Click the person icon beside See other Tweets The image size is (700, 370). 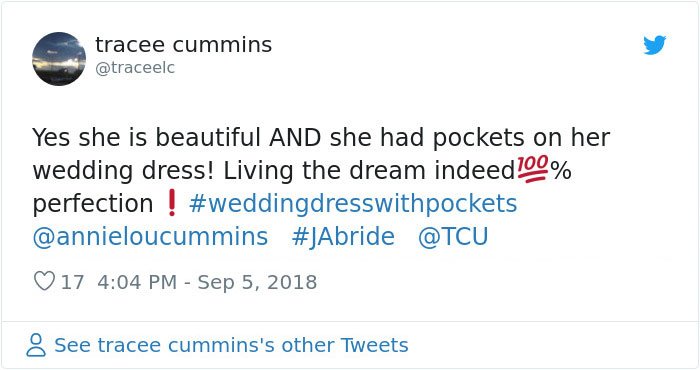tap(36, 345)
